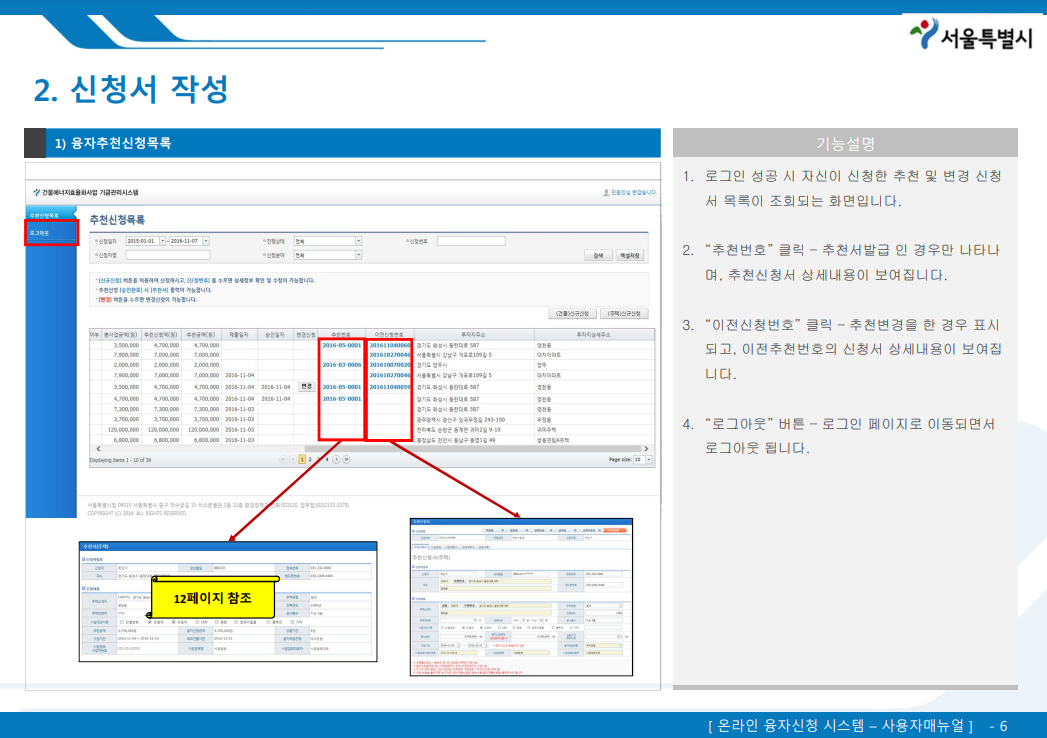
Task: Jump to the last page with the double-arrow icon
Action: tap(346, 459)
